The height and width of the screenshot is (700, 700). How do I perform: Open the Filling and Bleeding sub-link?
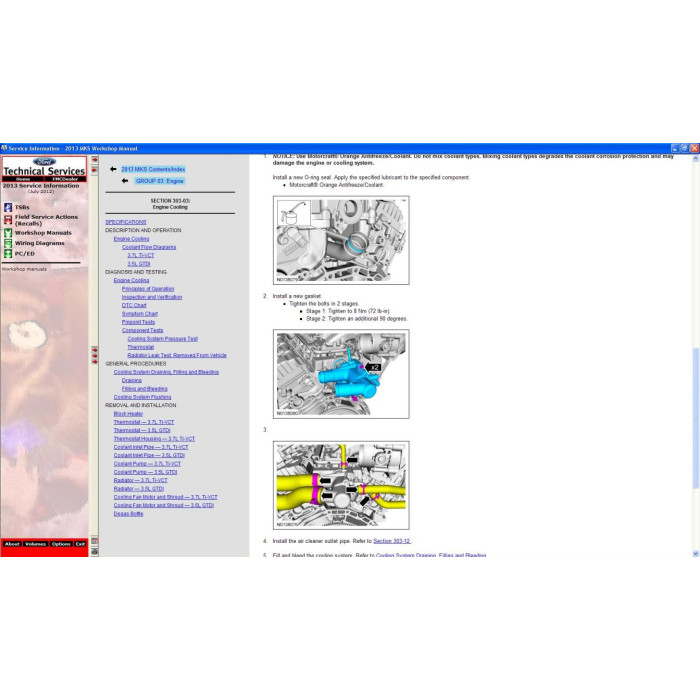pos(145,389)
